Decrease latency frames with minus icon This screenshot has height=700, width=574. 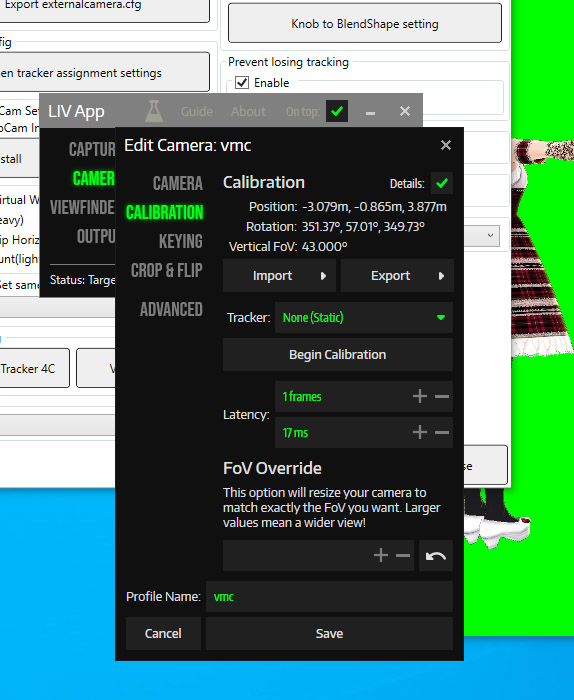442,396
